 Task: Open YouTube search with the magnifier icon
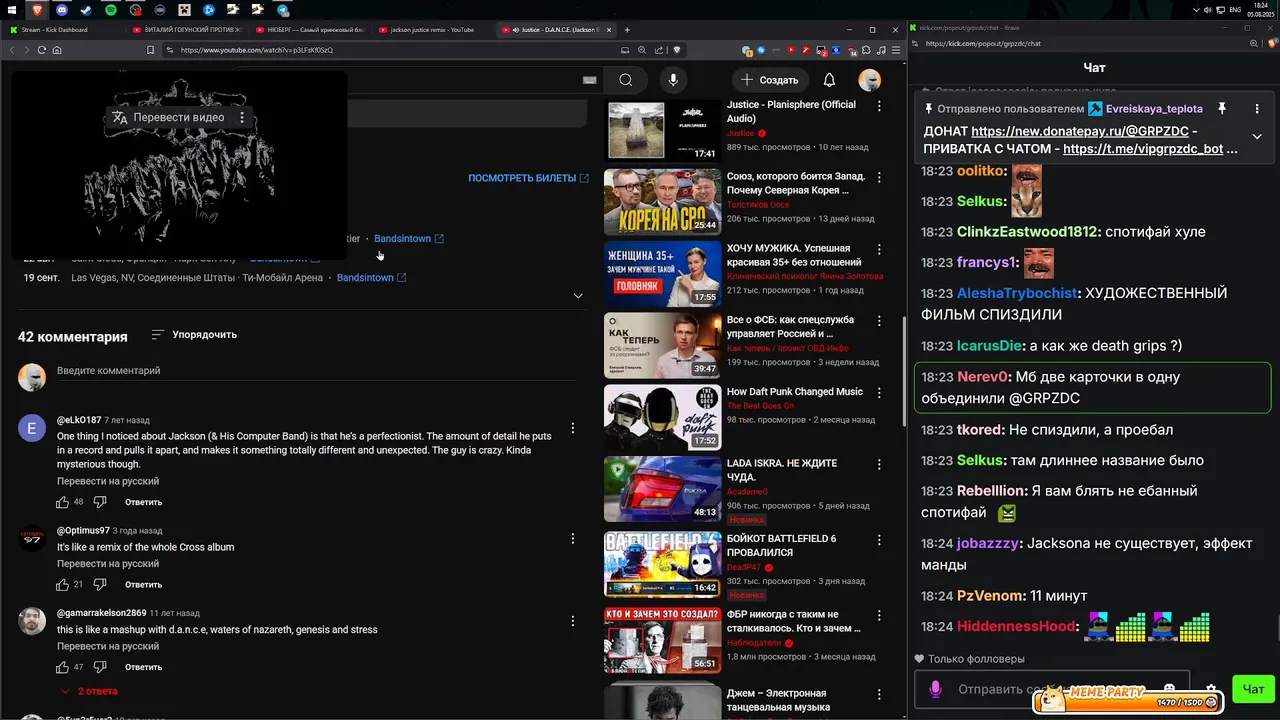625,80
